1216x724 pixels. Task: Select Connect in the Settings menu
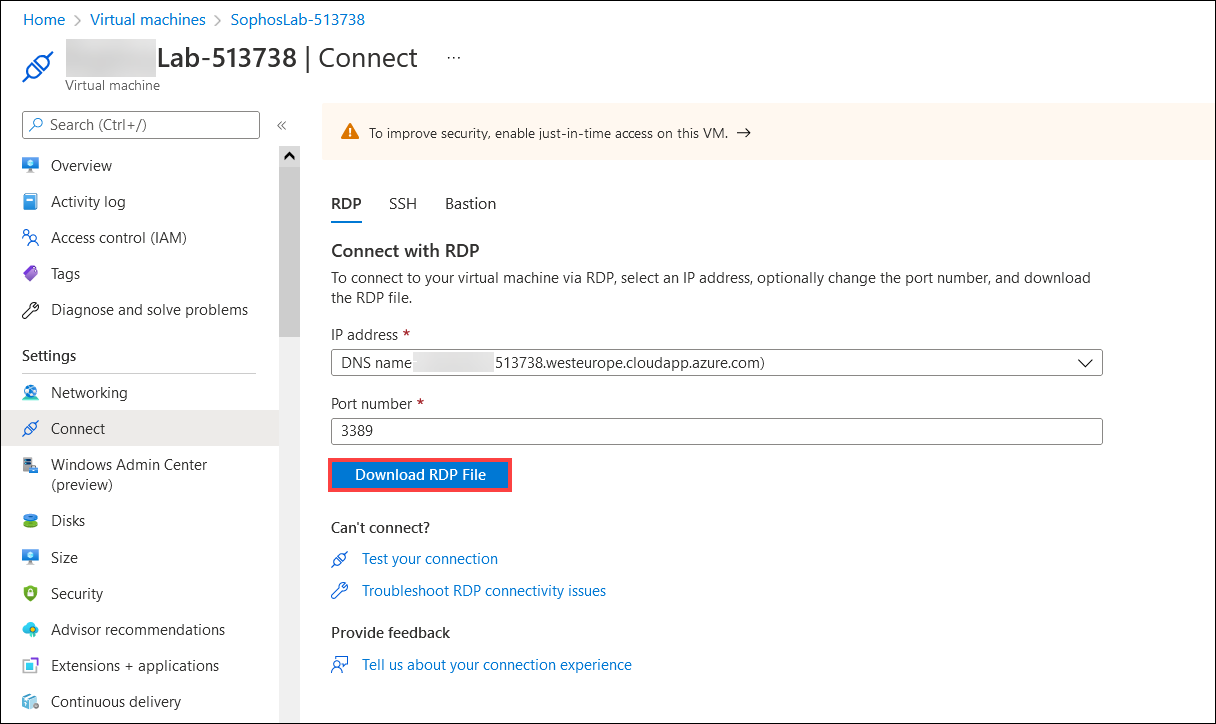[140, 428]
